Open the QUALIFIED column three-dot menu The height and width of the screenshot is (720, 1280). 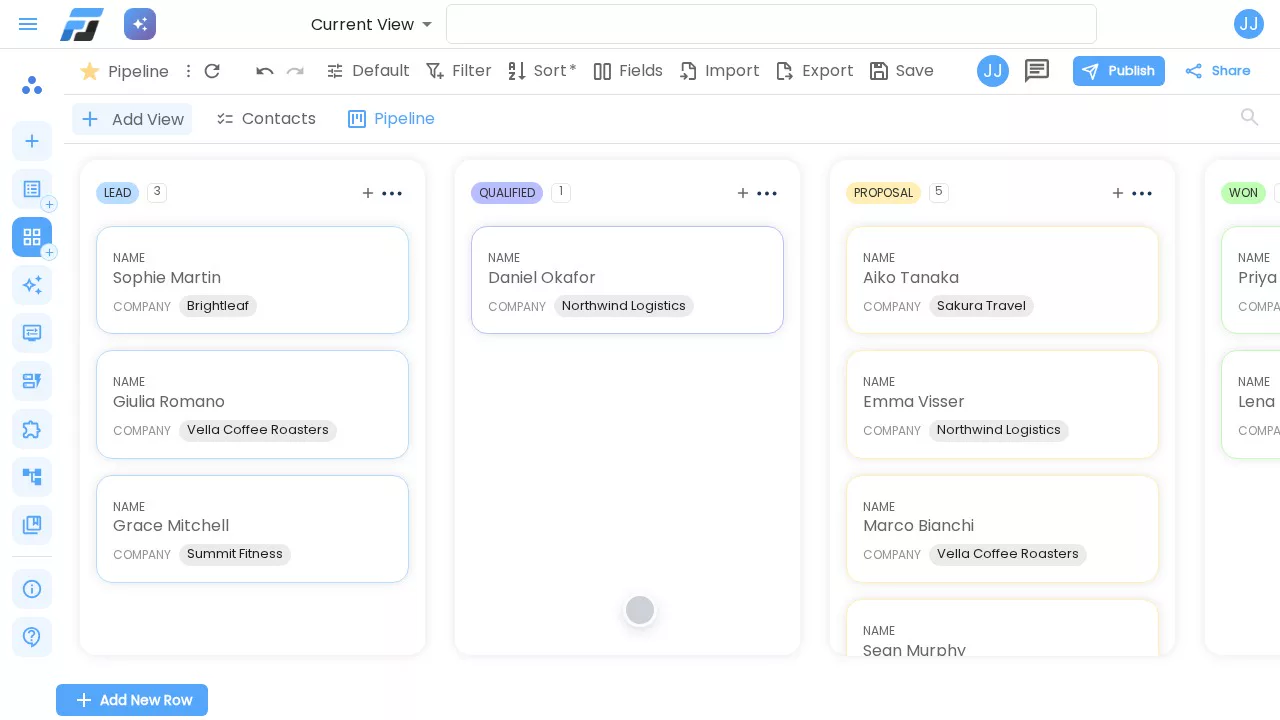point(767,193)
